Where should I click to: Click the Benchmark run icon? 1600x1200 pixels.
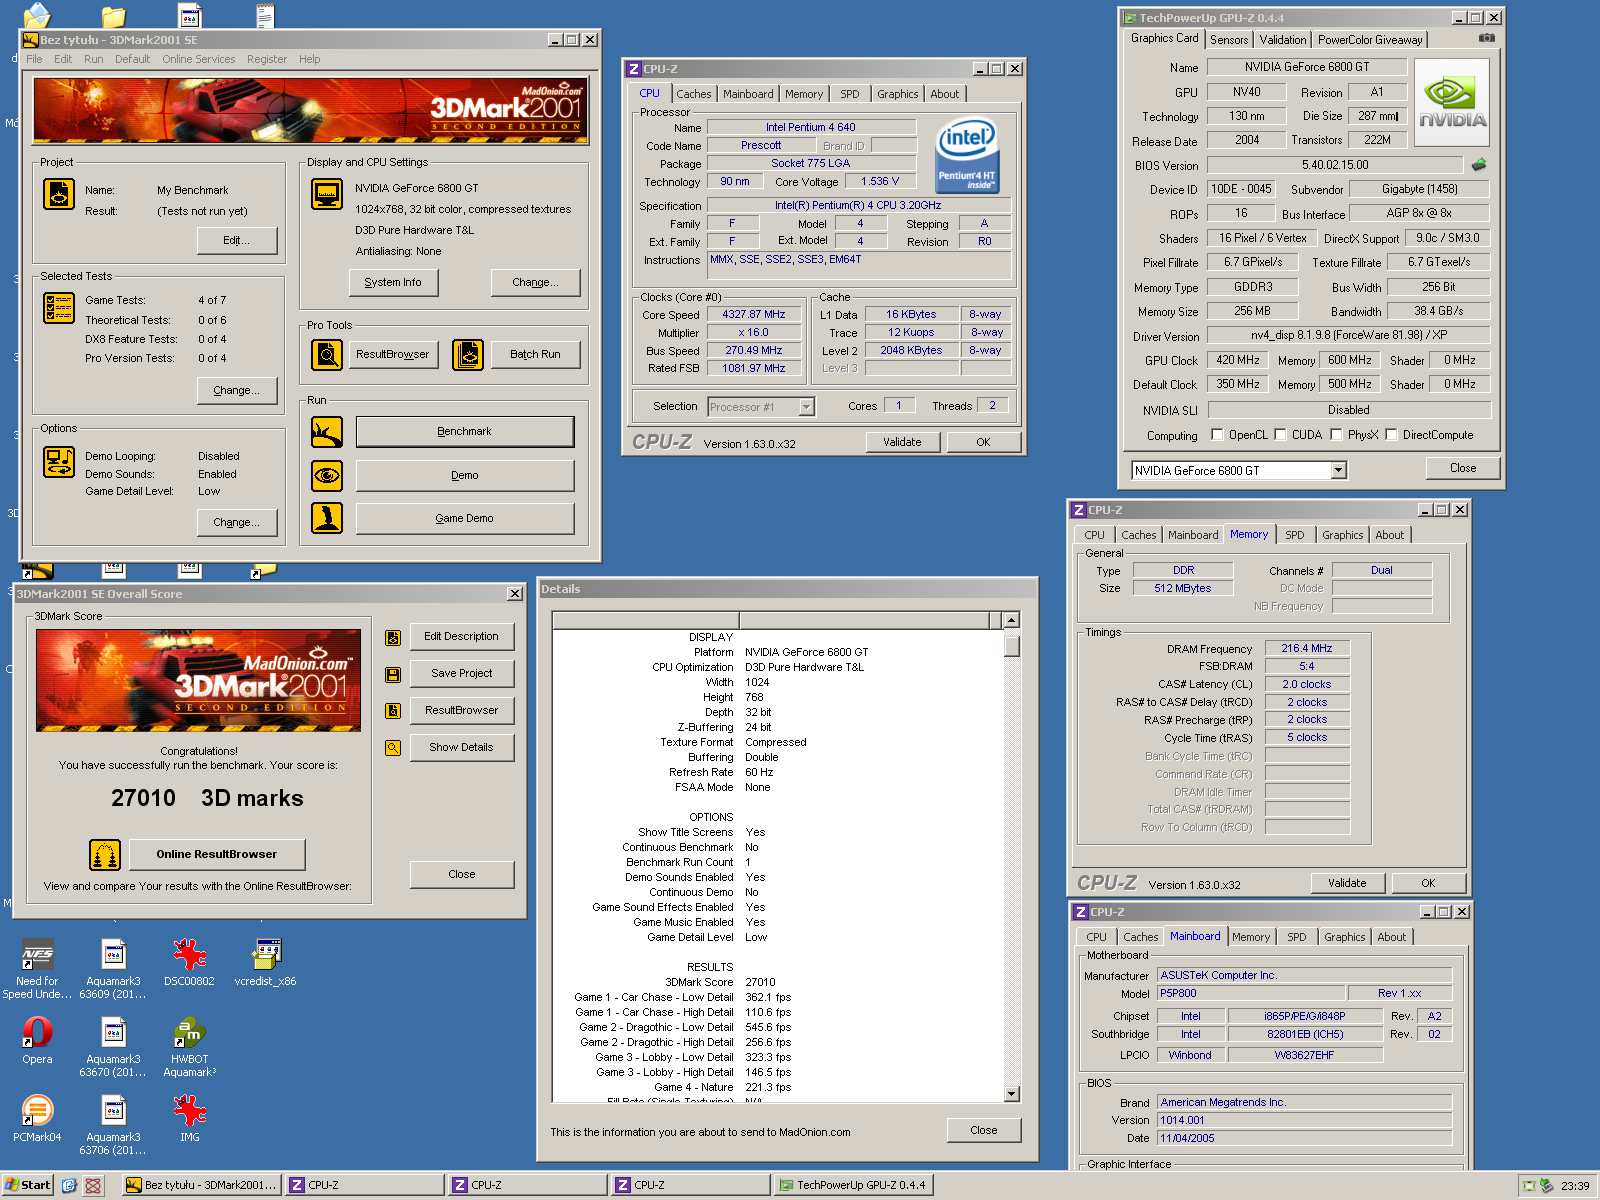tap(327, 432)
